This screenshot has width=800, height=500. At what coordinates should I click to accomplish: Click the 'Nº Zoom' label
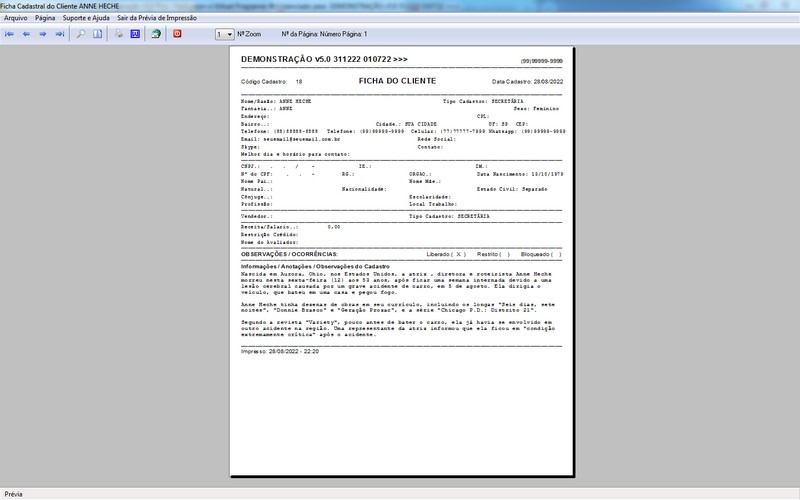[x=249, y=34]
